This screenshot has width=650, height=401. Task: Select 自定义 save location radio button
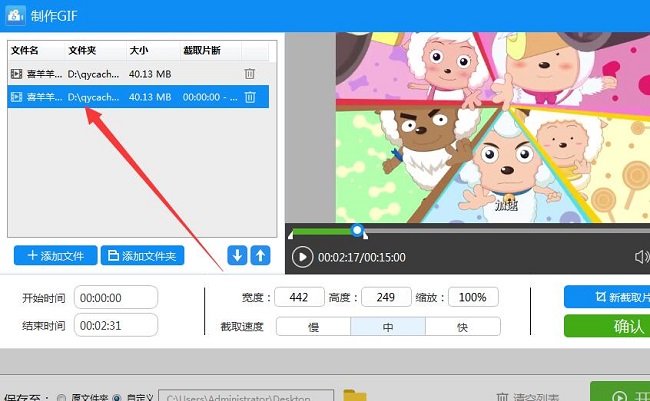(x=116, y=398)
